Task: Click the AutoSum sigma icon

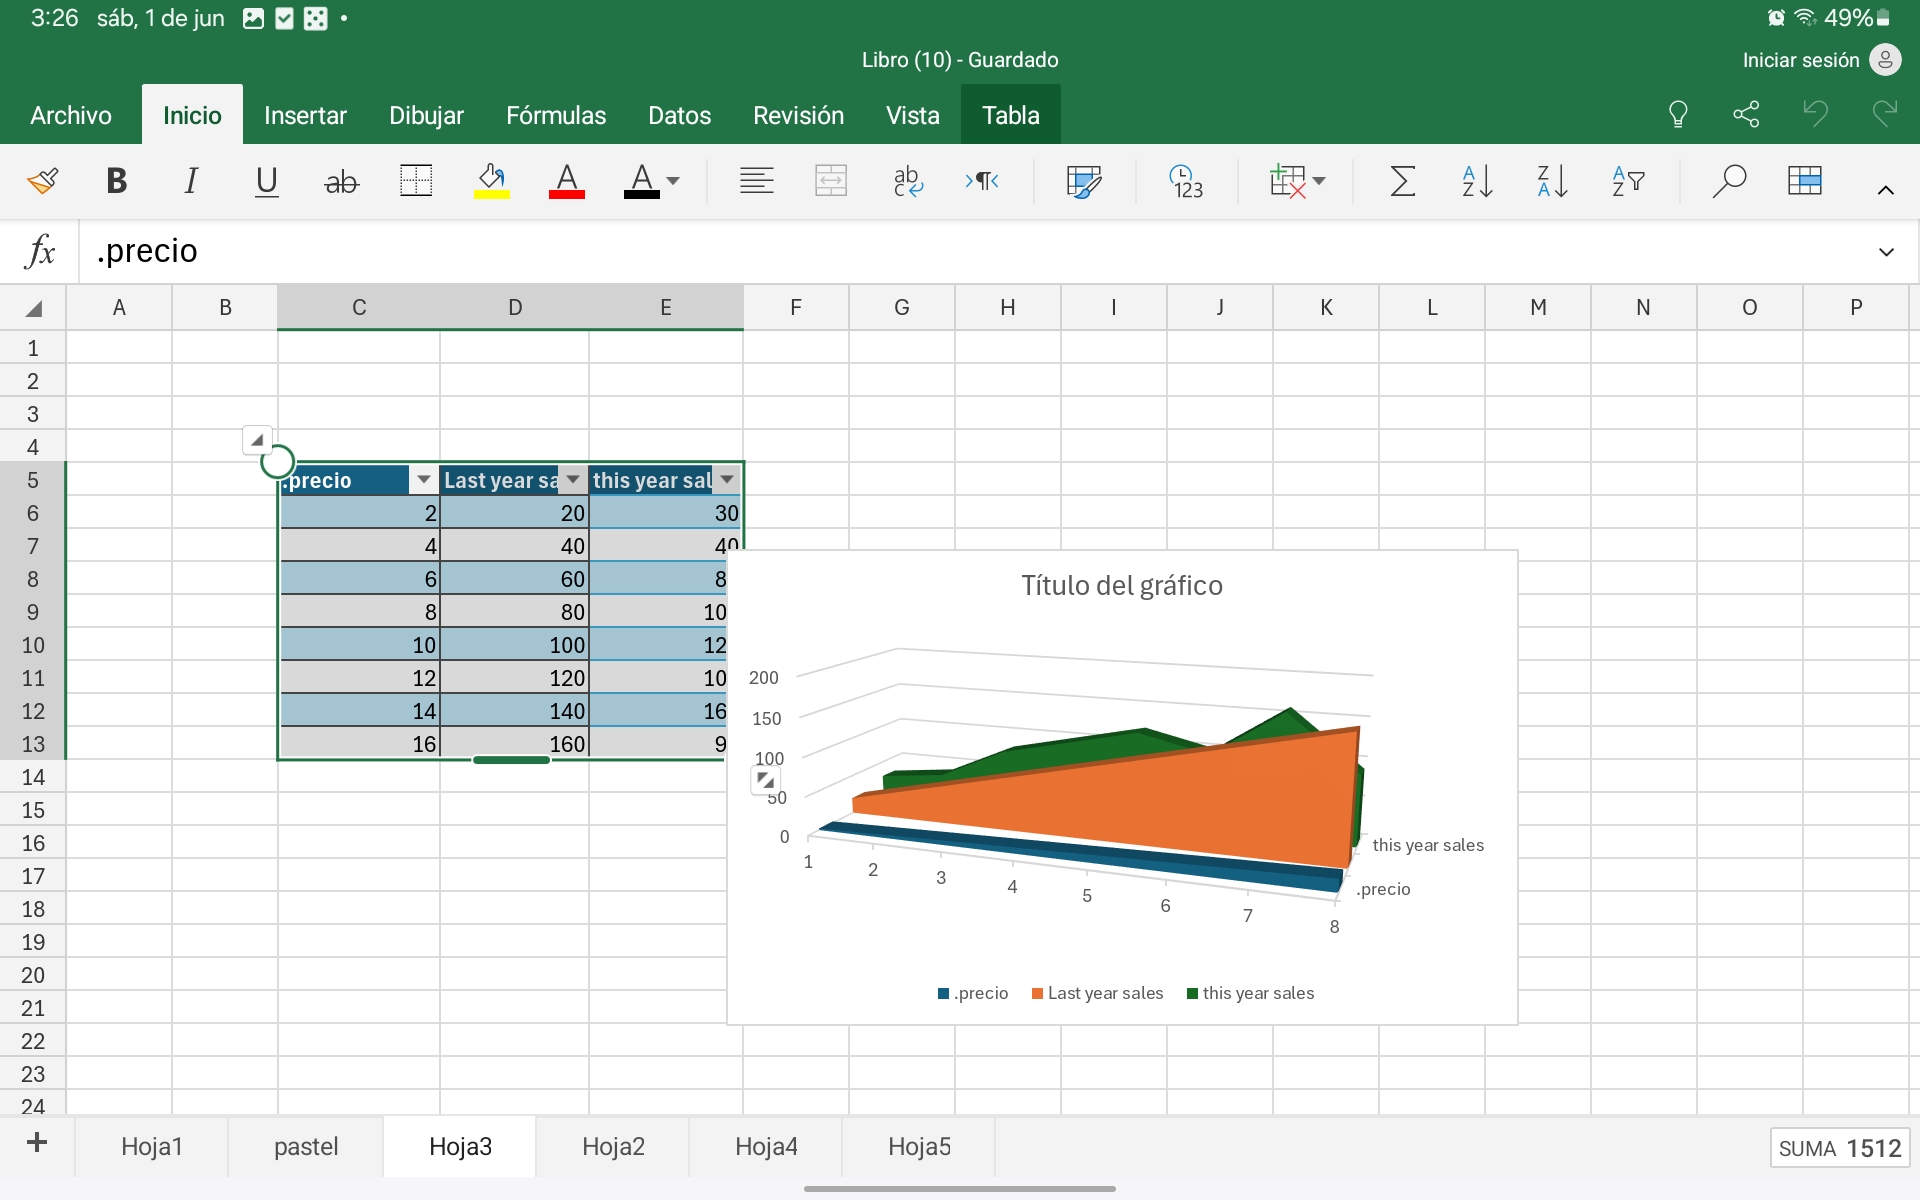Action: click(x=1402, y=181)
